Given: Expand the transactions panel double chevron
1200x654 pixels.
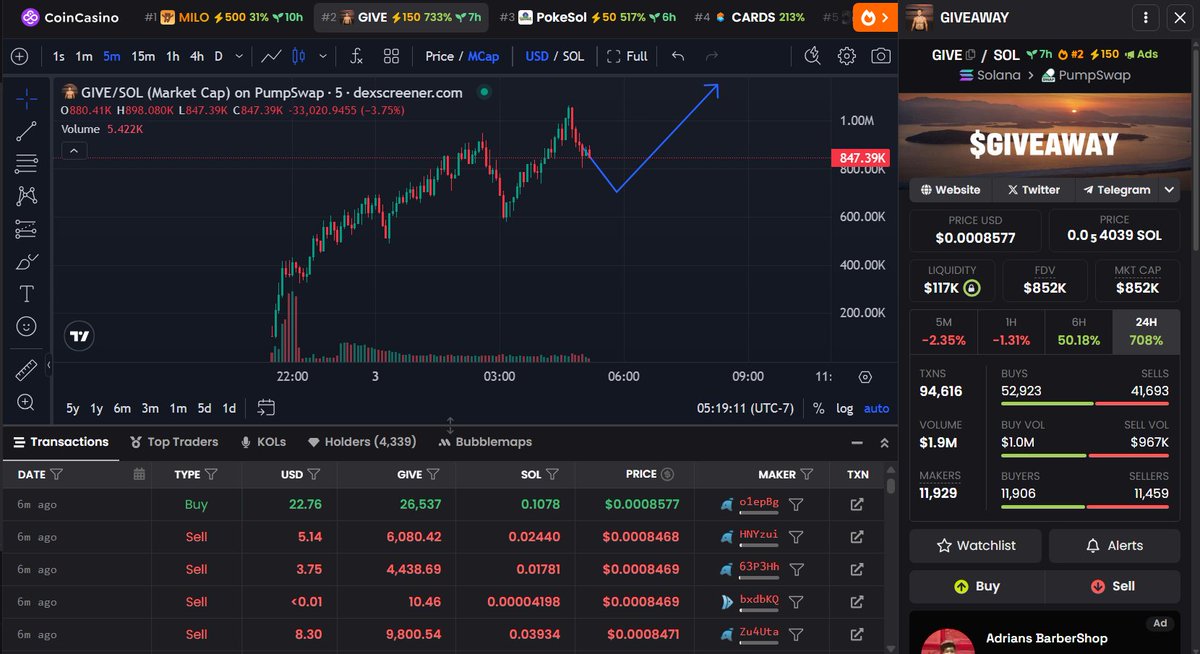Looking at the screenshot, I should tap(884, 442).
